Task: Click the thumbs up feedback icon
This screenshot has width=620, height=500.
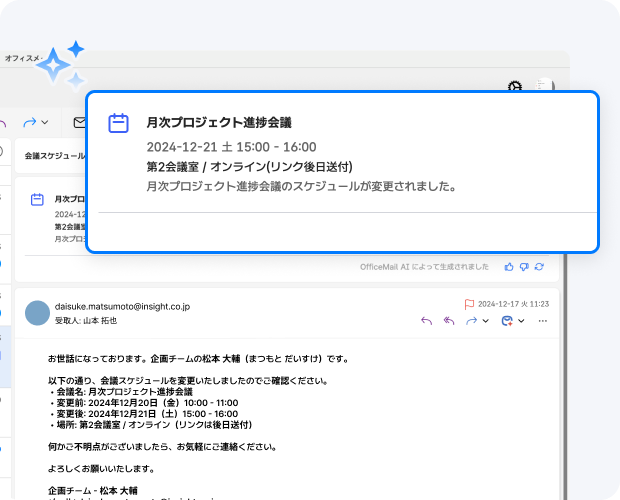Action: tap(509, 267)
